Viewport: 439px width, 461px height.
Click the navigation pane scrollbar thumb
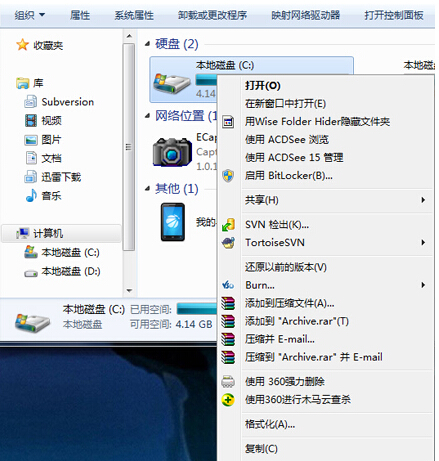tap(129, 147)
